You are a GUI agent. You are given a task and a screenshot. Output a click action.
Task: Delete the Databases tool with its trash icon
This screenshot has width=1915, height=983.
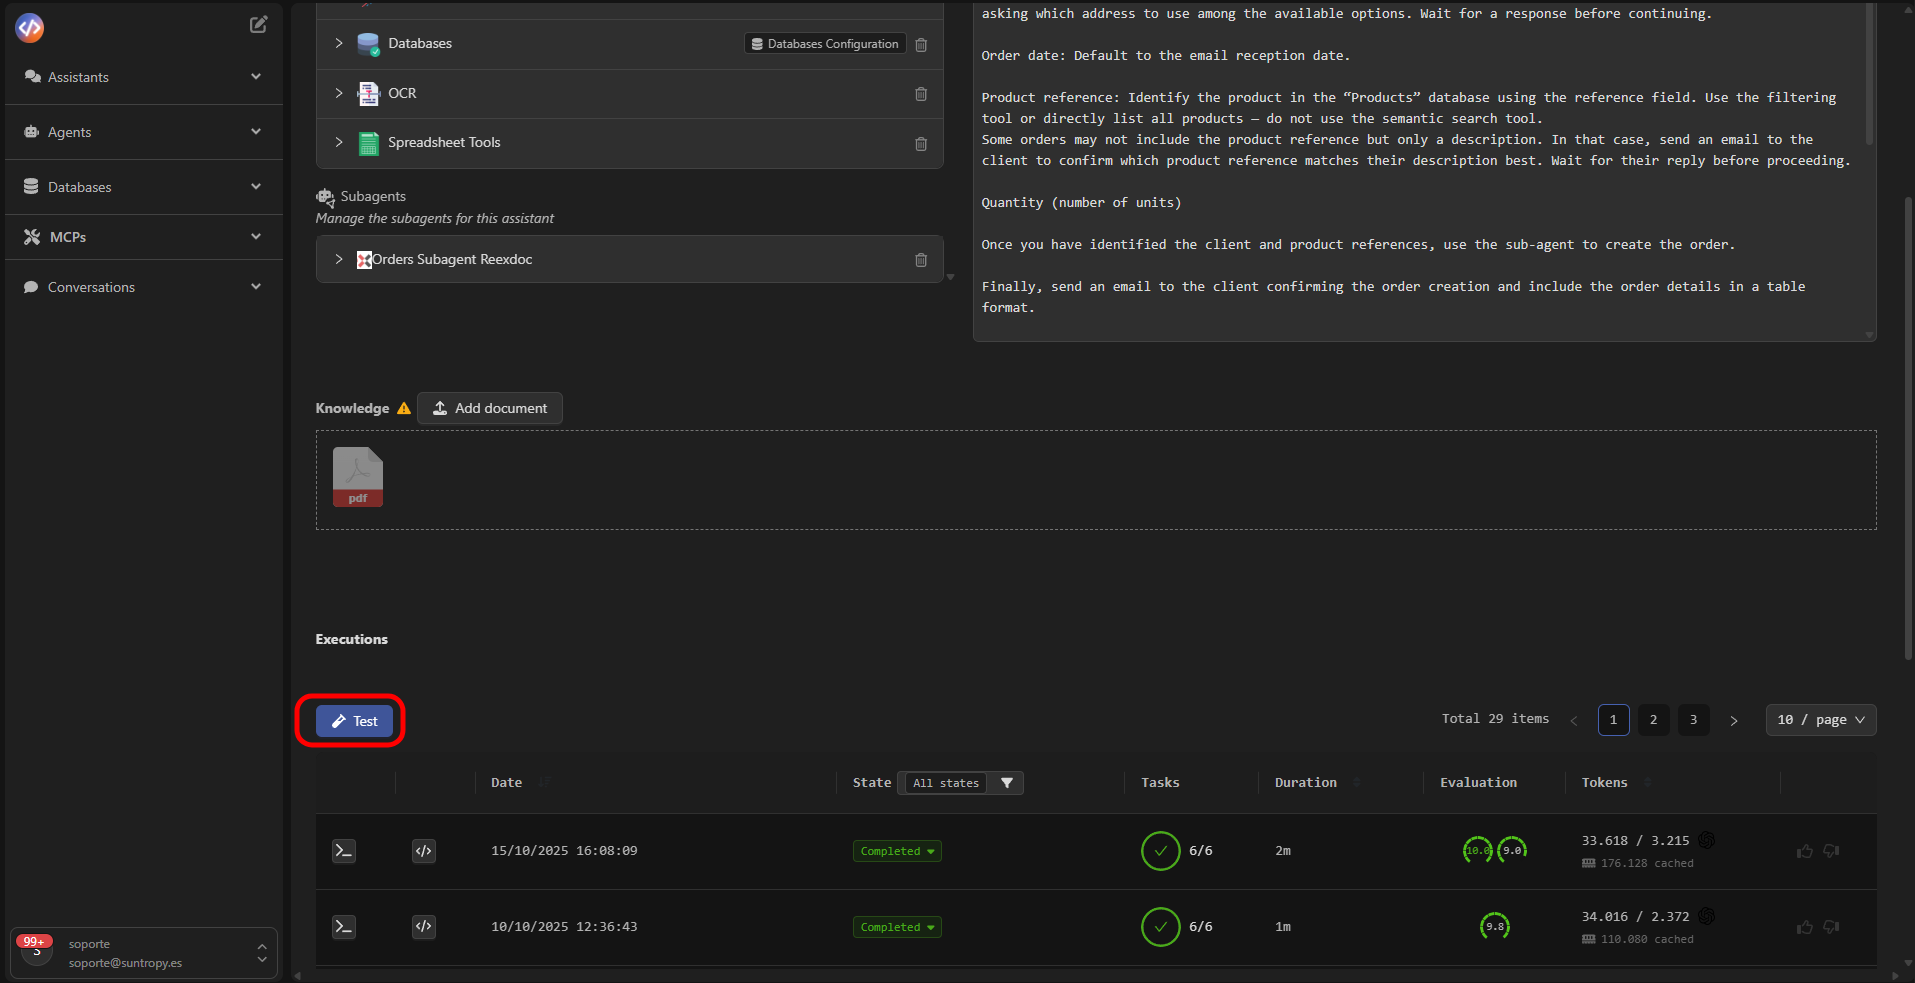[x=921, y=44]
